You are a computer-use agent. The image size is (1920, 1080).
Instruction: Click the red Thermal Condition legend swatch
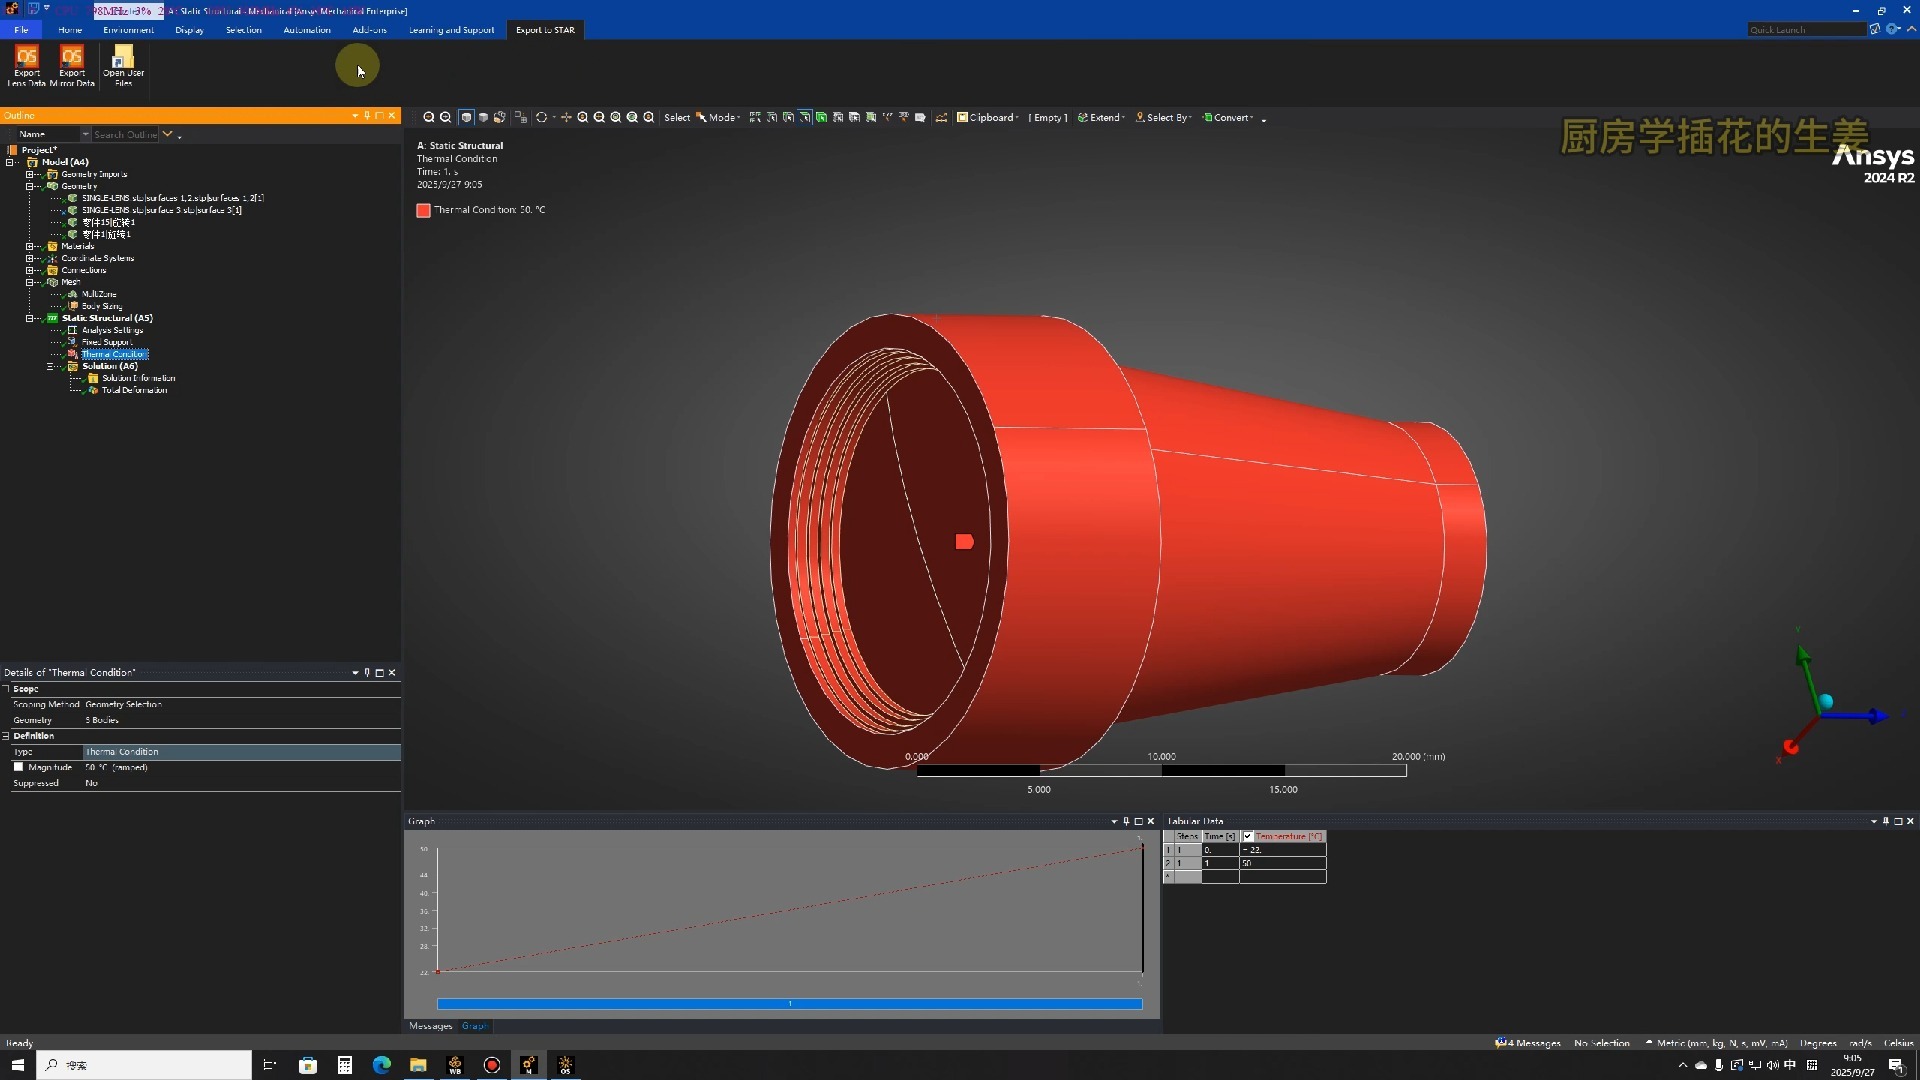pyautogui.click(x=423, y=210)
